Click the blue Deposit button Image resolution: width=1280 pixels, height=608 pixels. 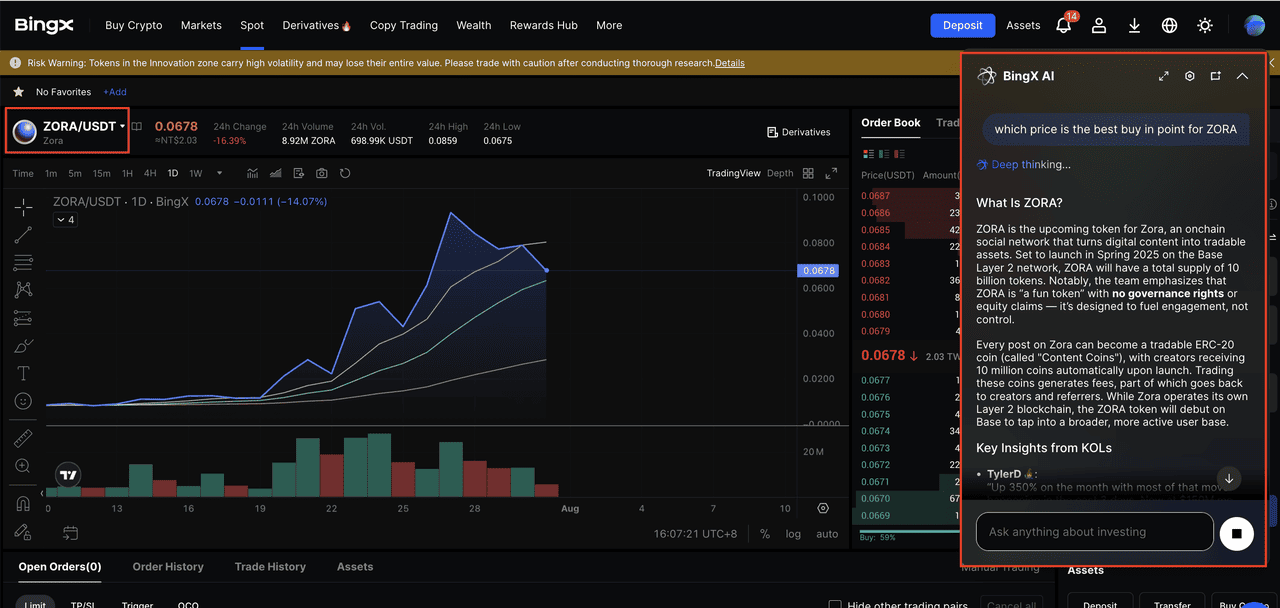pyautogui.click(x=963, y=25)
